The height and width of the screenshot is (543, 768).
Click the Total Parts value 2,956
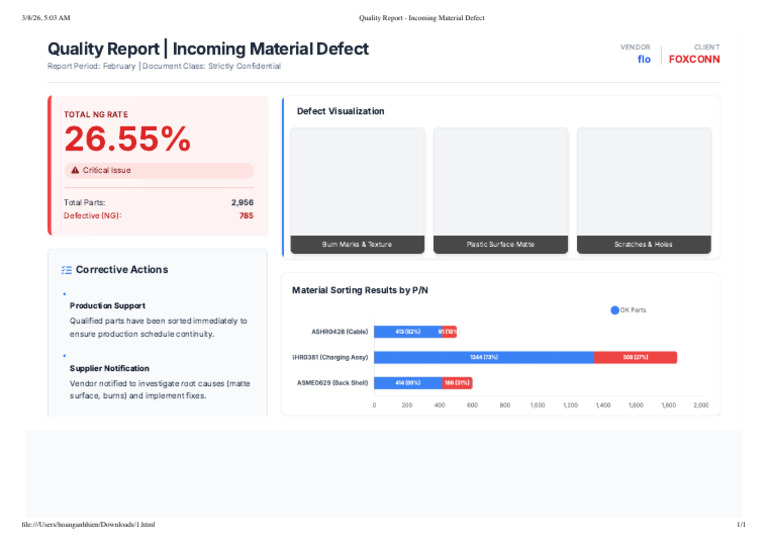pyautogui.click(x=242, y=202)
